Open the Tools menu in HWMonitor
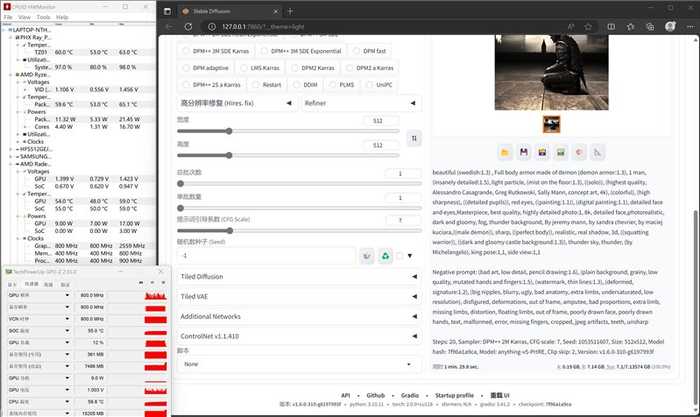This screenshot has height=417, width=700. 44,17
